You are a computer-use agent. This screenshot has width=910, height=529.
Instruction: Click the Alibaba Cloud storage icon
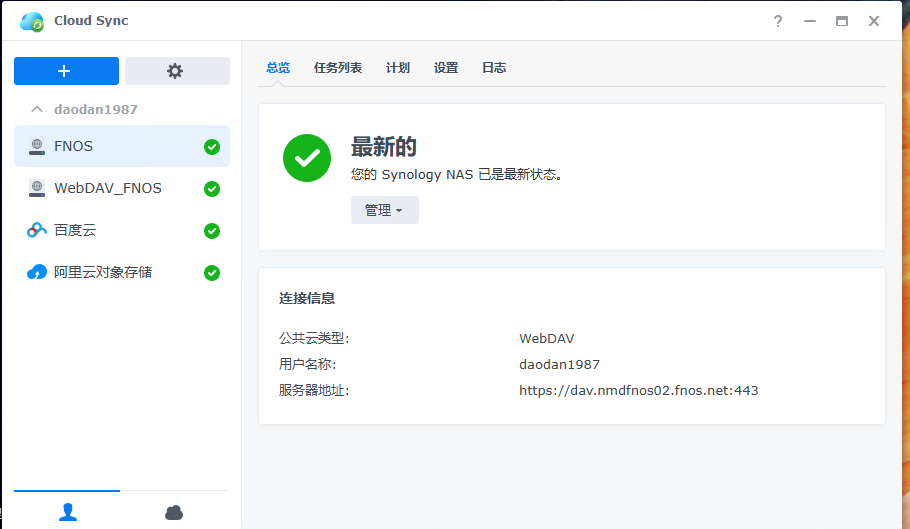[37, 272]
